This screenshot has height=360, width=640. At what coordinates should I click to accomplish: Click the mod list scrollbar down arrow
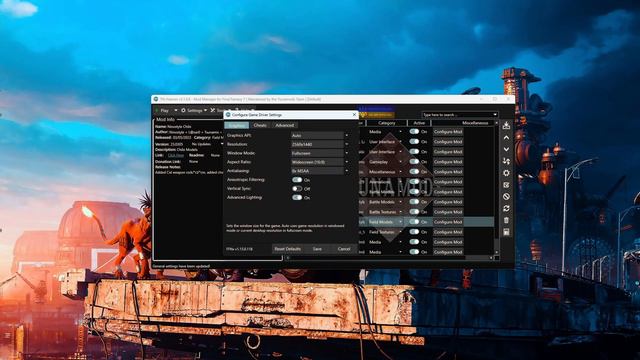497,252
